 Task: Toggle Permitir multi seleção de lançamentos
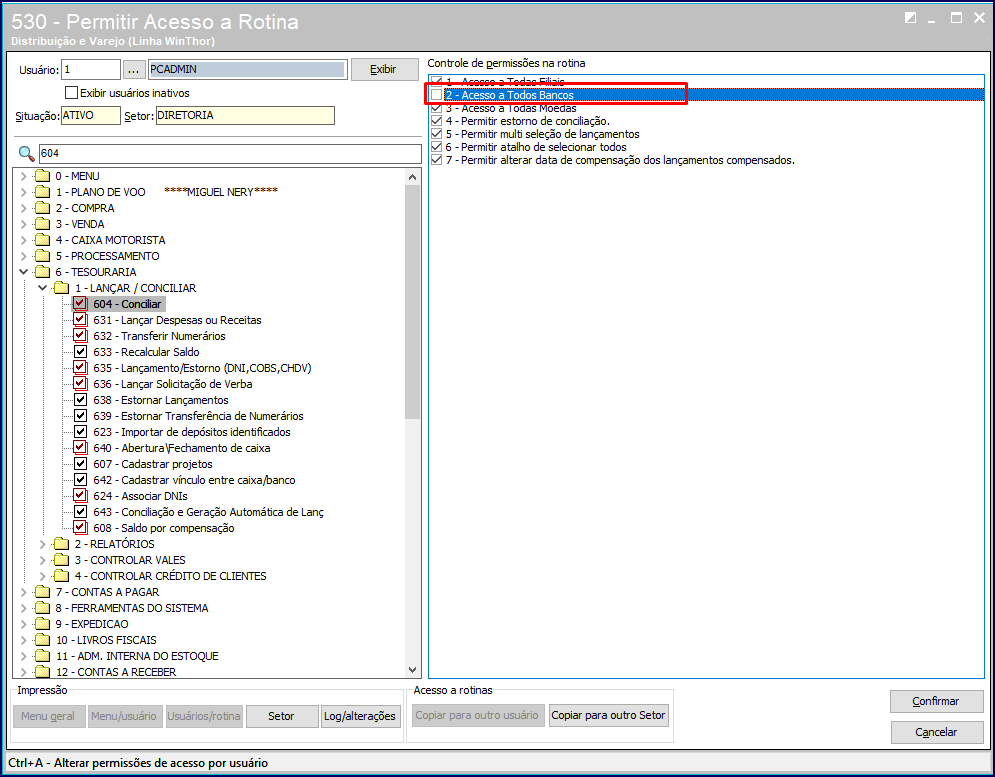click(437, 134)
